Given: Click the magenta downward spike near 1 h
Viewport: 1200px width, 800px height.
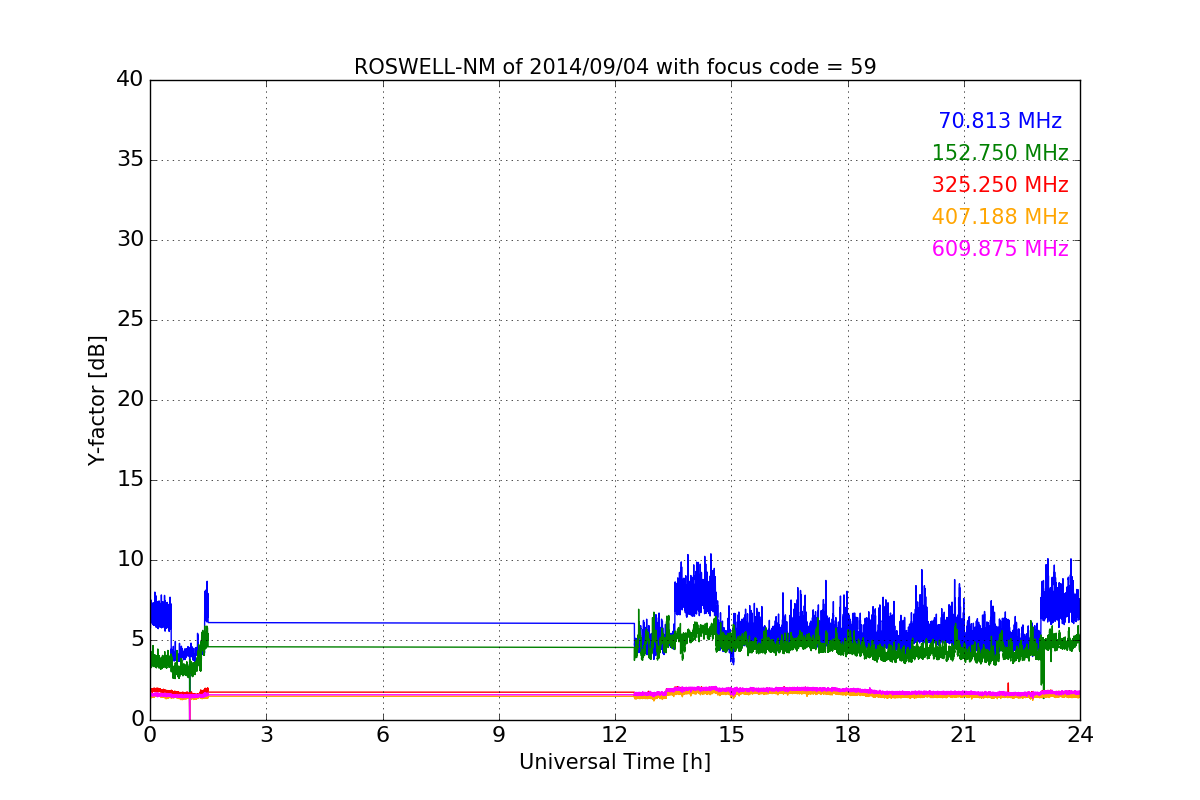Looking at the screenshot, I should [x=190, y=708].
